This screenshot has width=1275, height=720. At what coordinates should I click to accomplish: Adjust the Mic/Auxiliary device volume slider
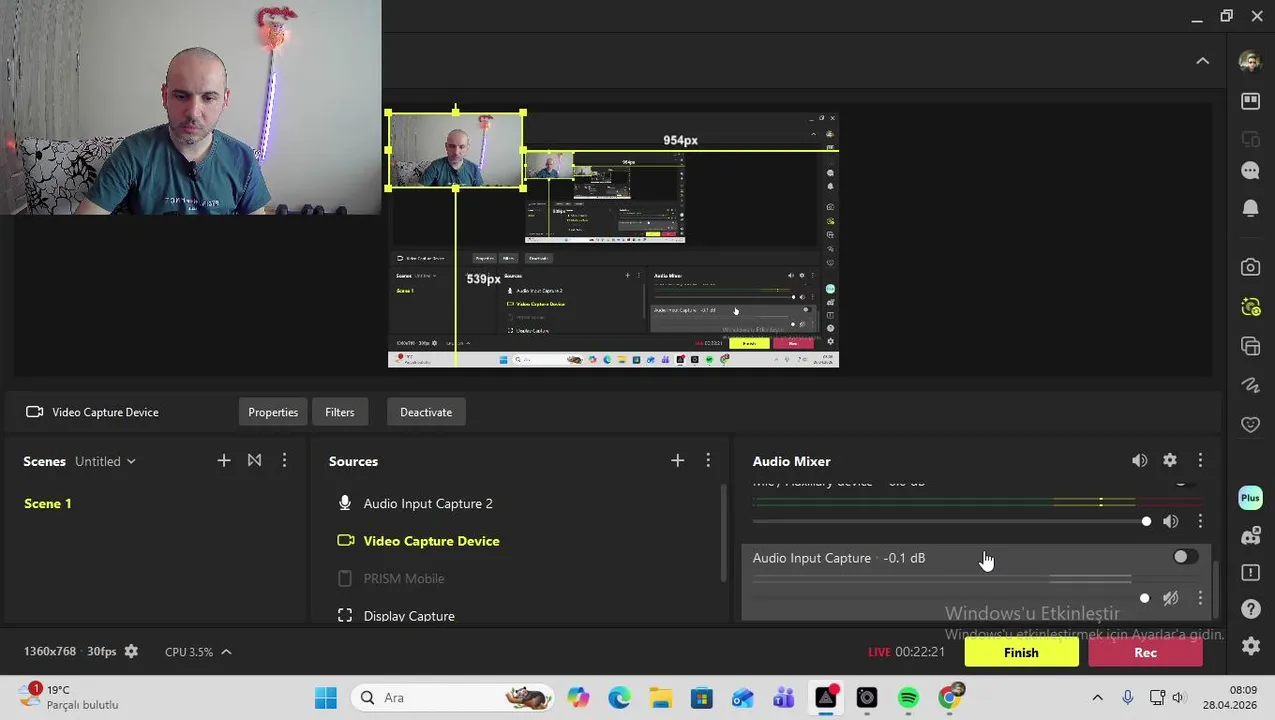click(950, 521)
